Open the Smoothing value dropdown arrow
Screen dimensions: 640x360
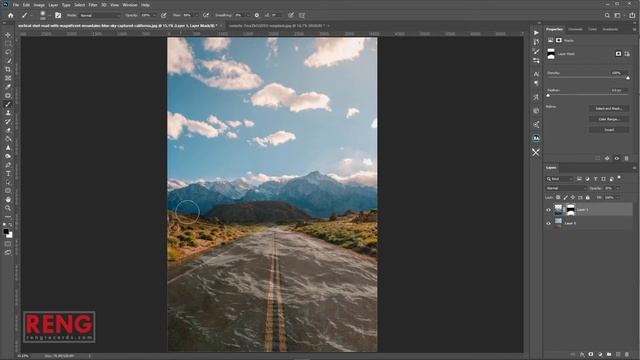tap(248, 15)
